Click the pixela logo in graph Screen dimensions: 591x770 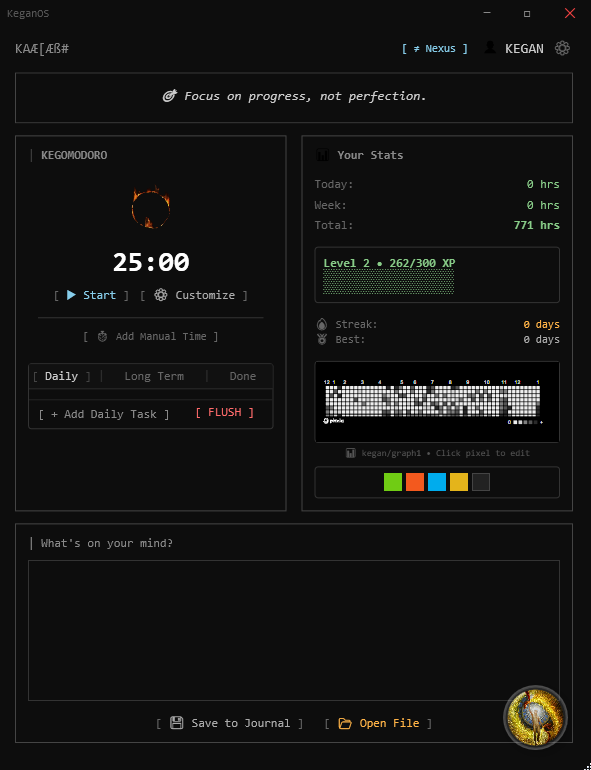(x=334, y=421)
